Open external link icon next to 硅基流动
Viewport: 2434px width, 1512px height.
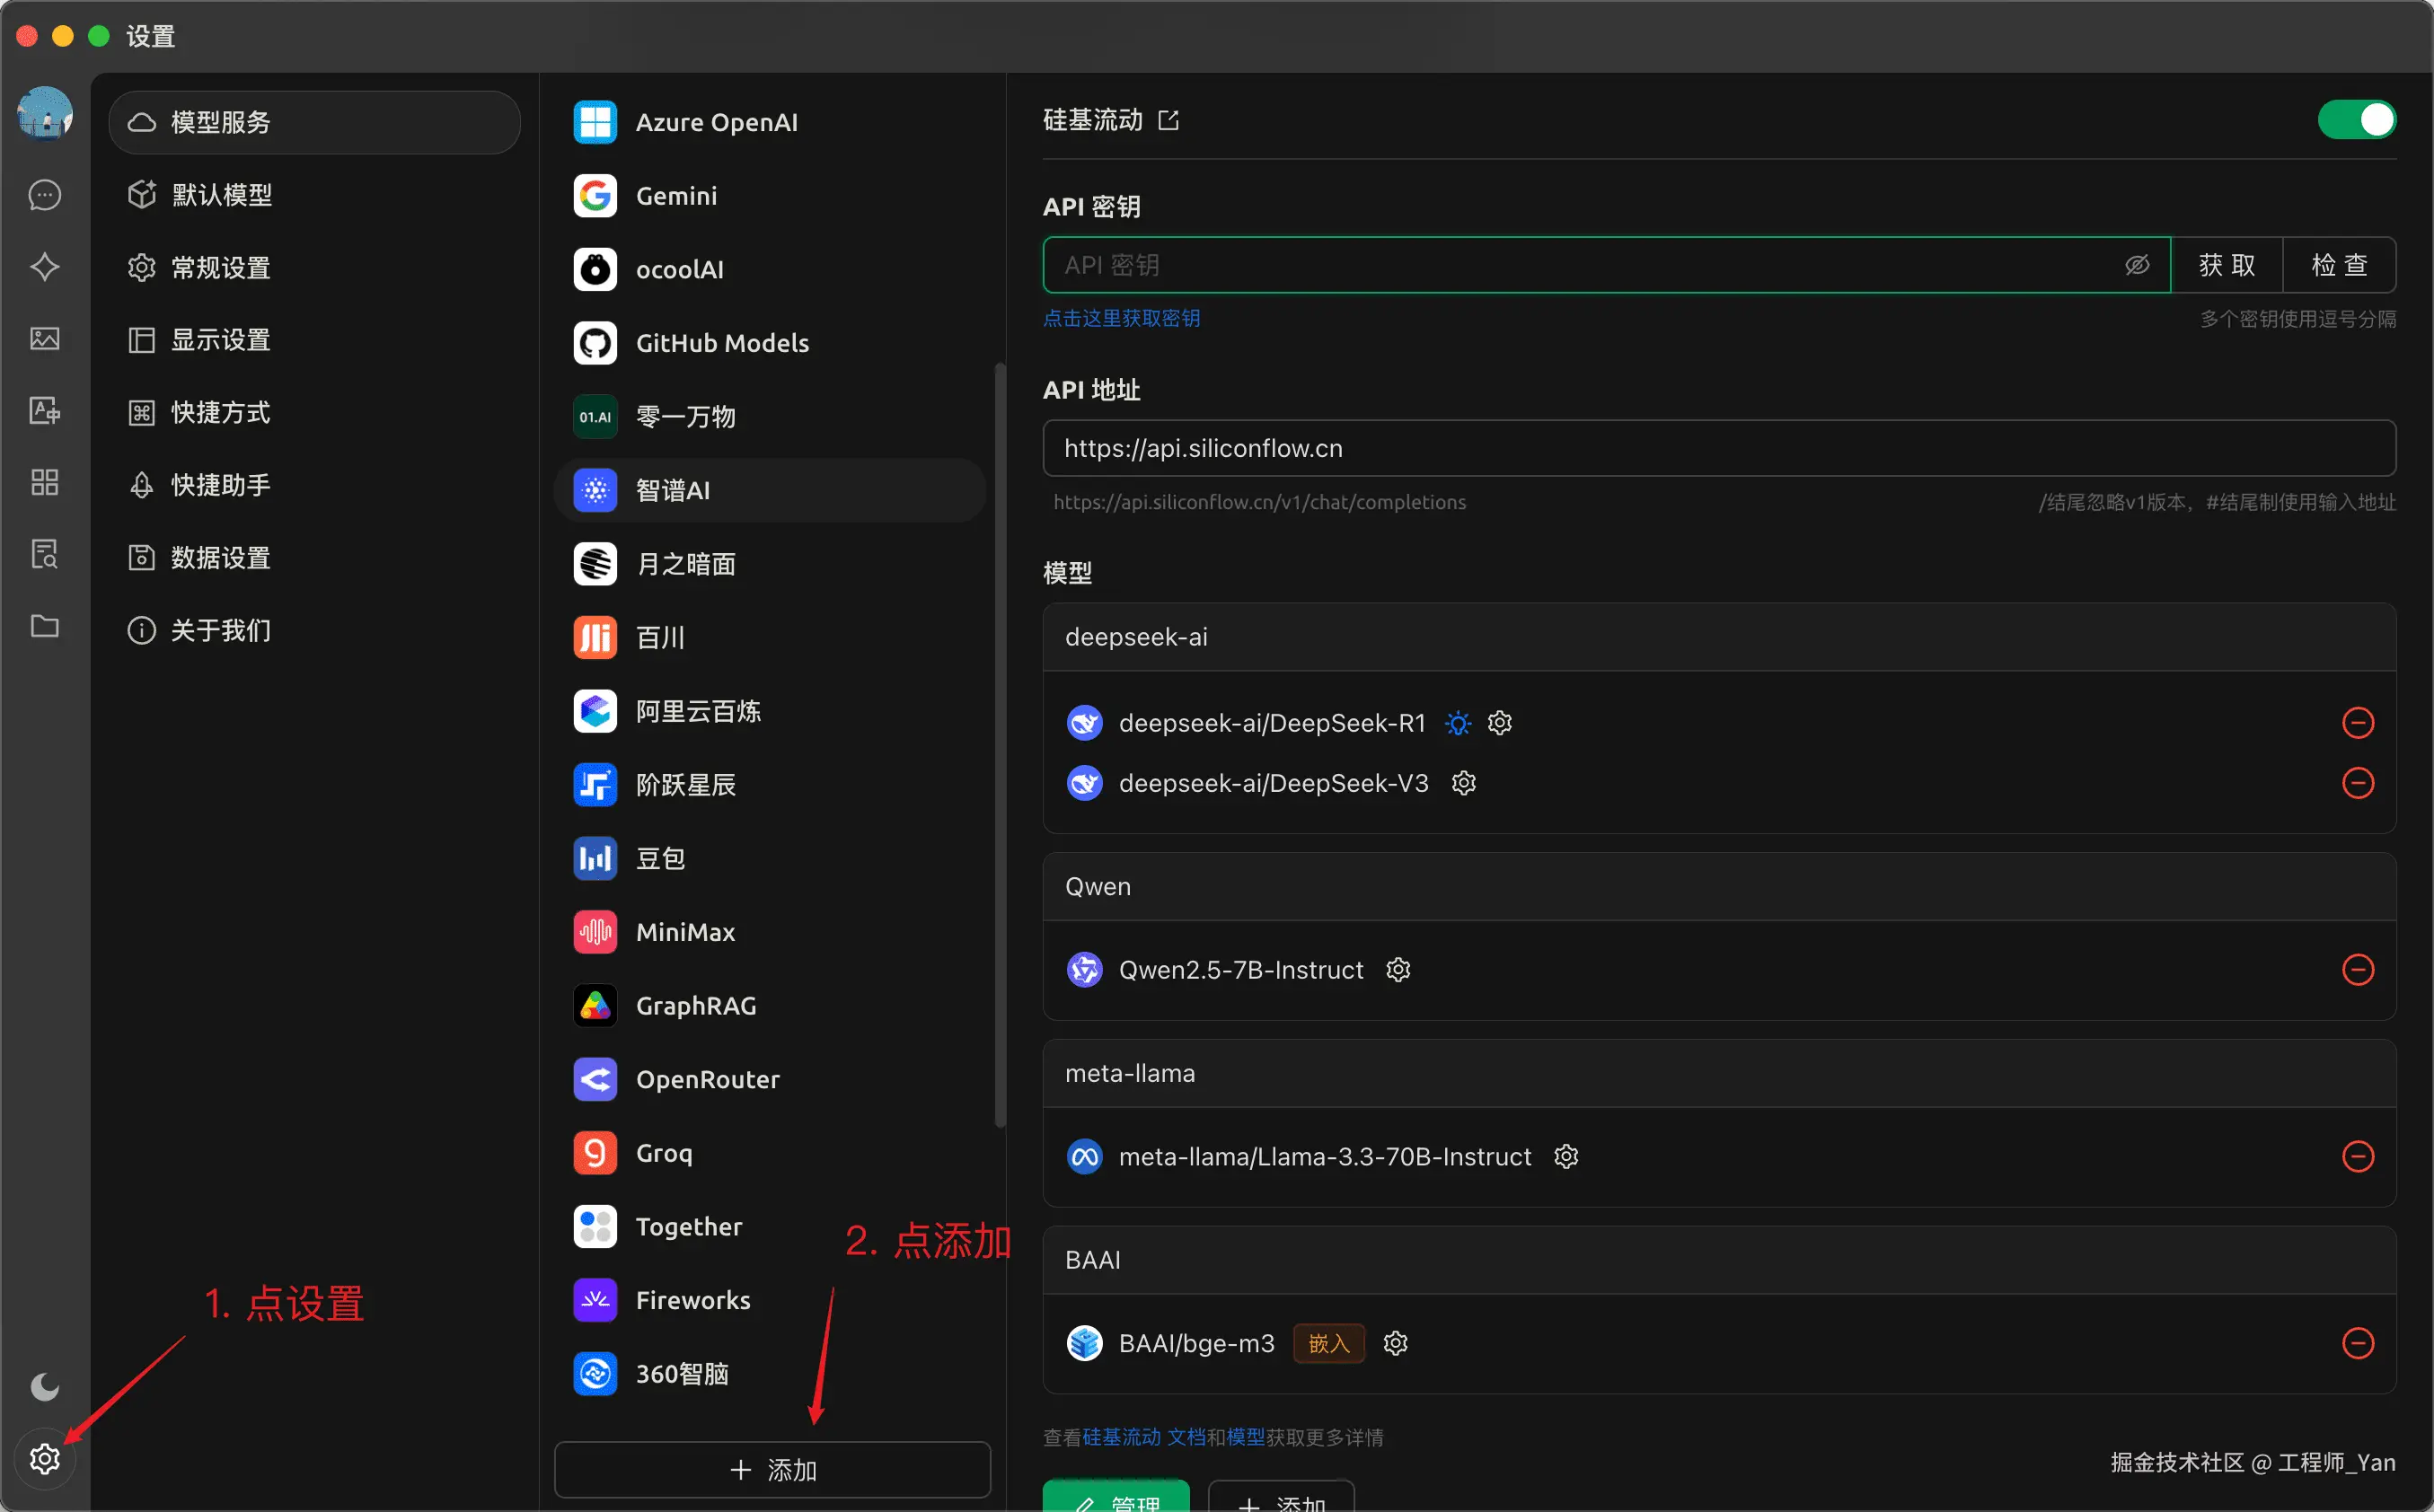[1168, 121]
